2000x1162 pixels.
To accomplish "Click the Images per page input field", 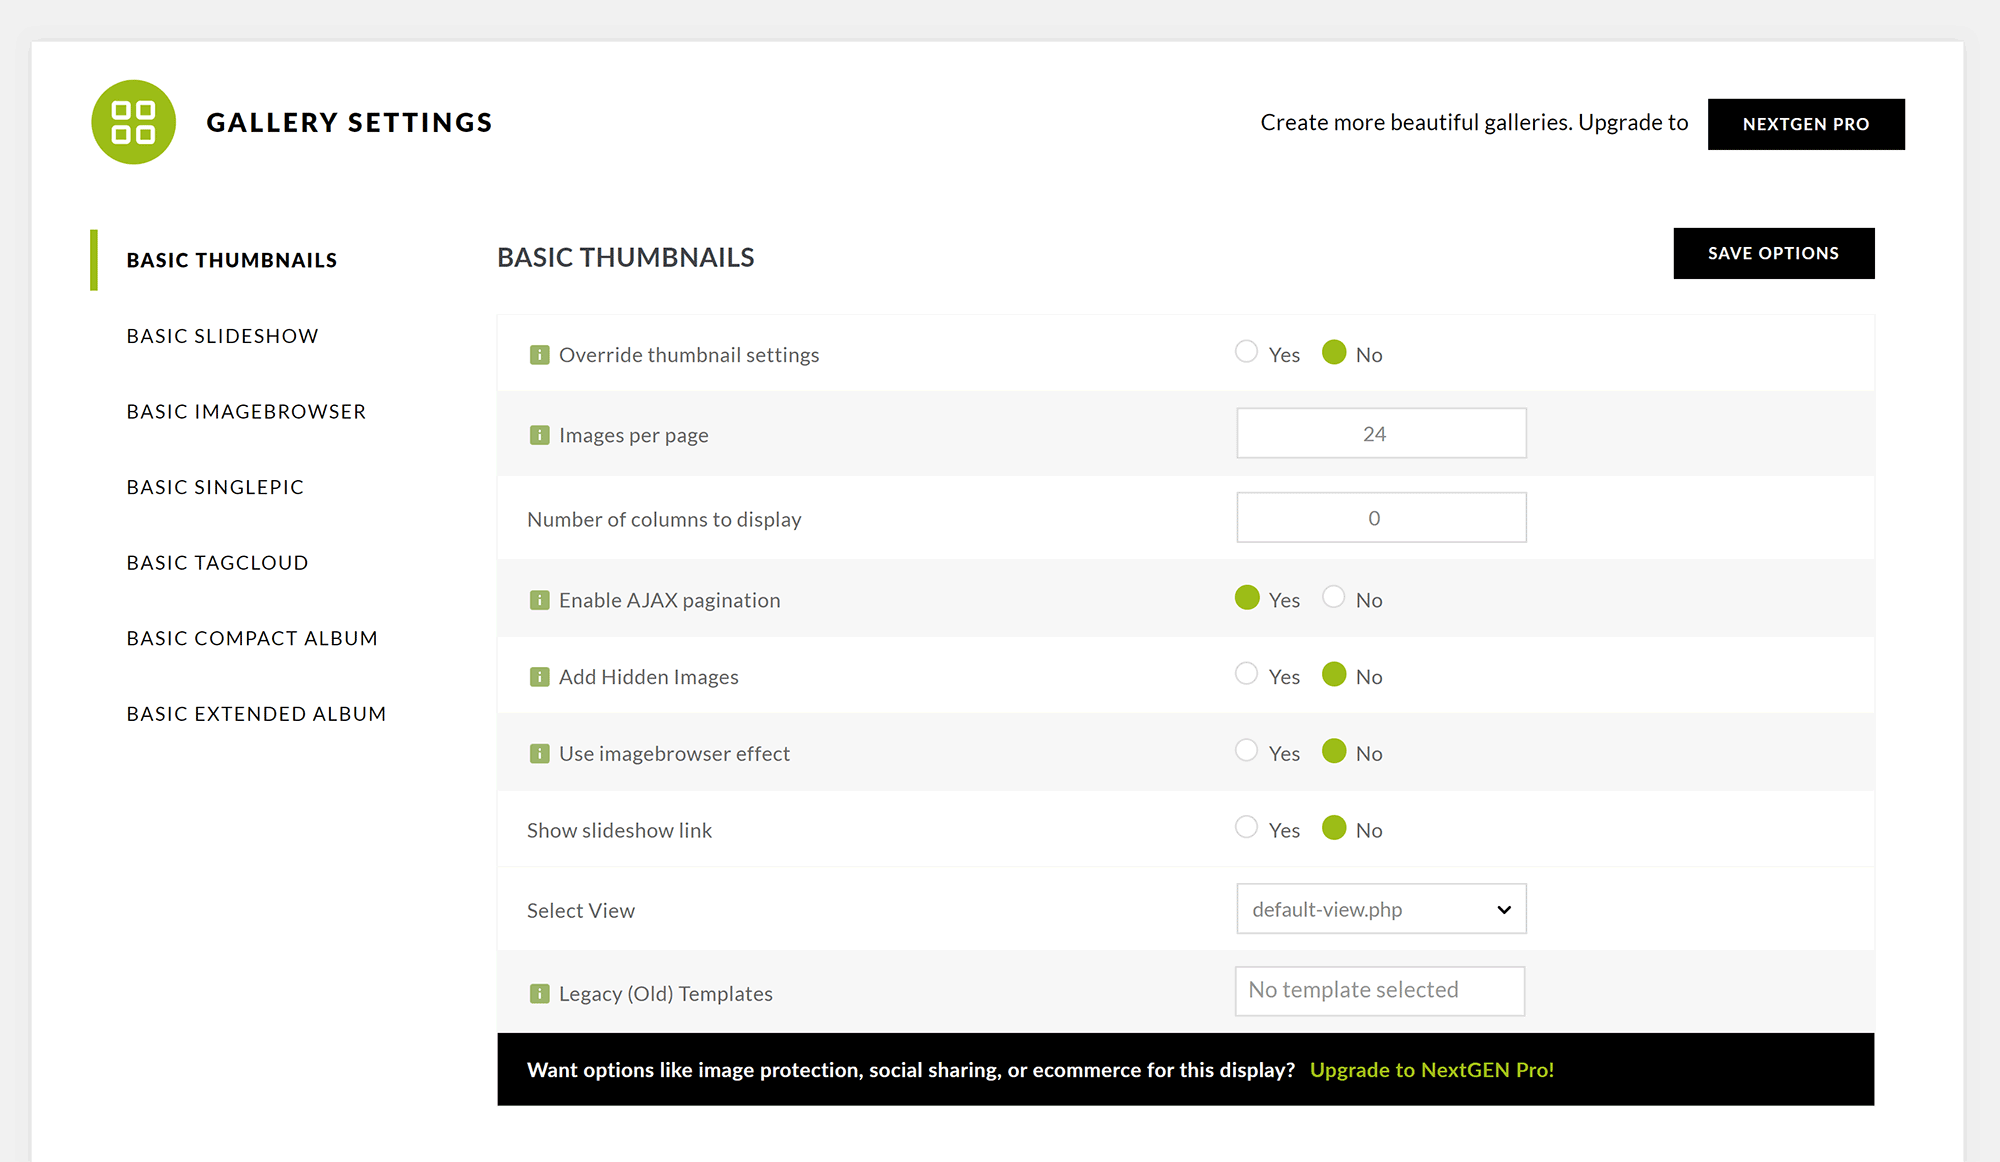I will pos(1381,433).
